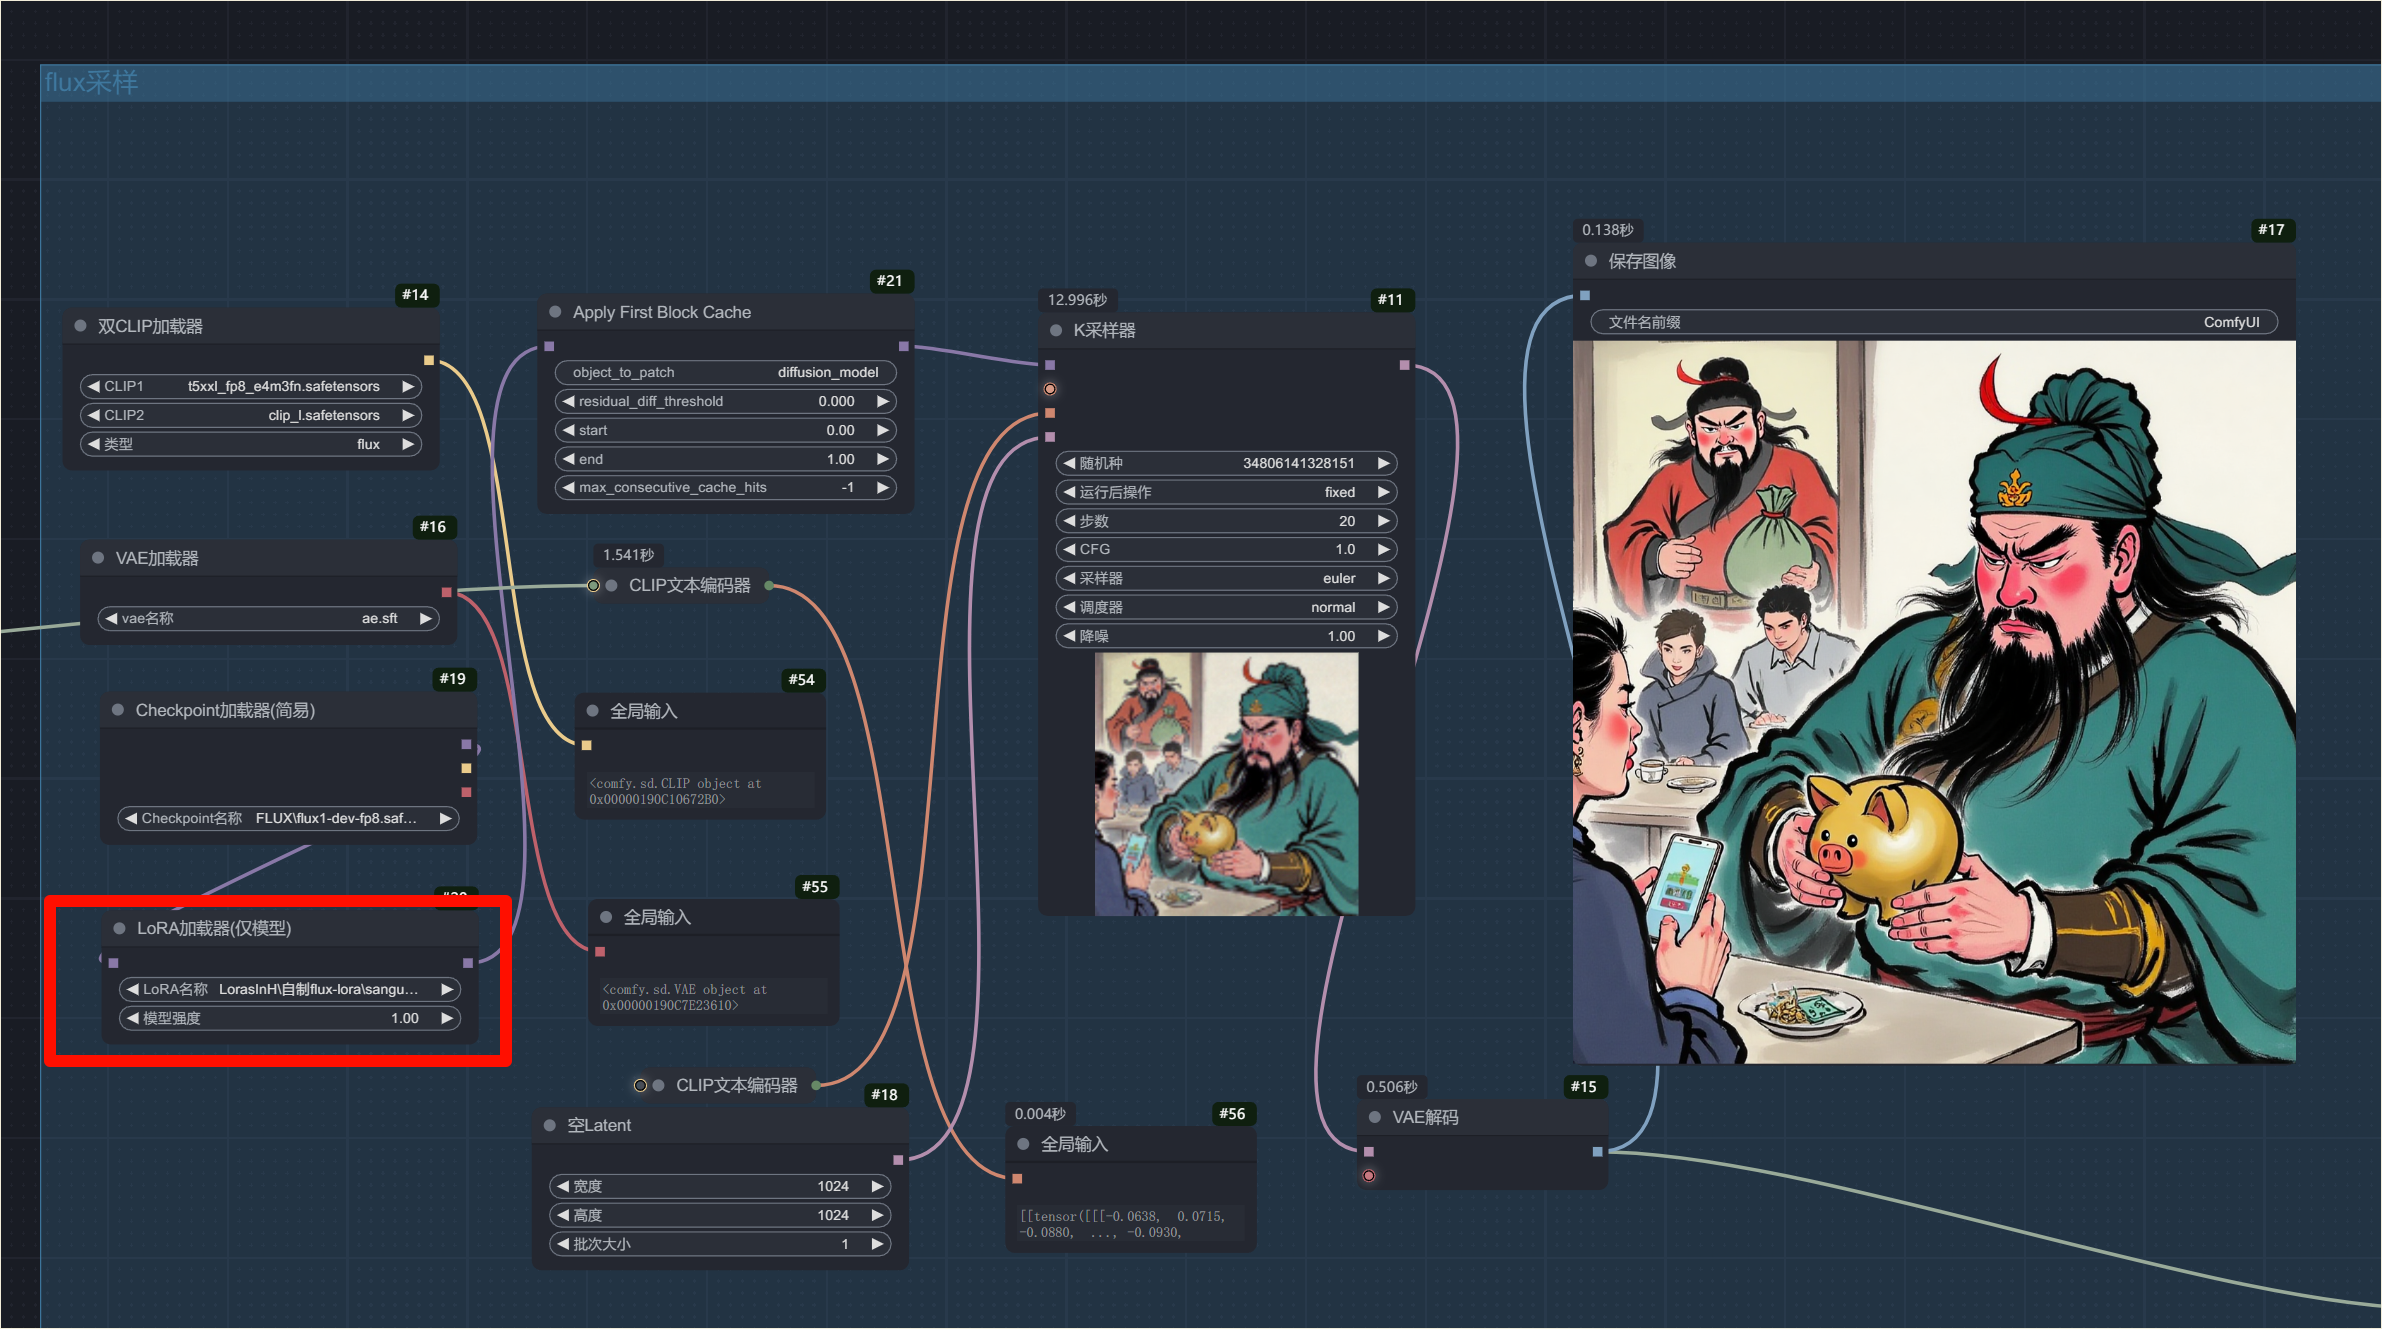Click 空Latent output socket
Screen dimensions: 2382x1329
[898, 1160]
